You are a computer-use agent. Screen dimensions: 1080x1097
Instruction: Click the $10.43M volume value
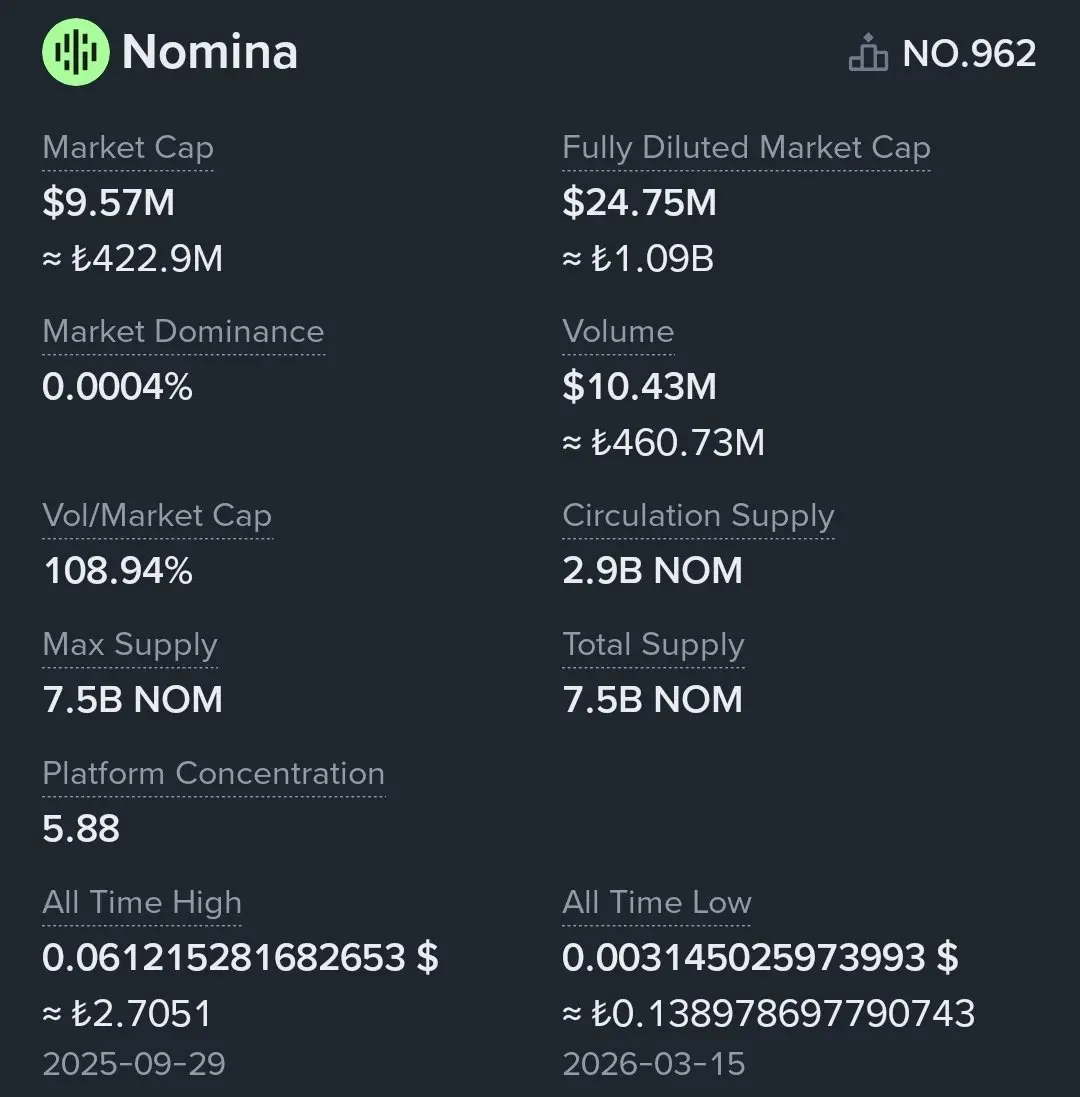pos(639,386)
